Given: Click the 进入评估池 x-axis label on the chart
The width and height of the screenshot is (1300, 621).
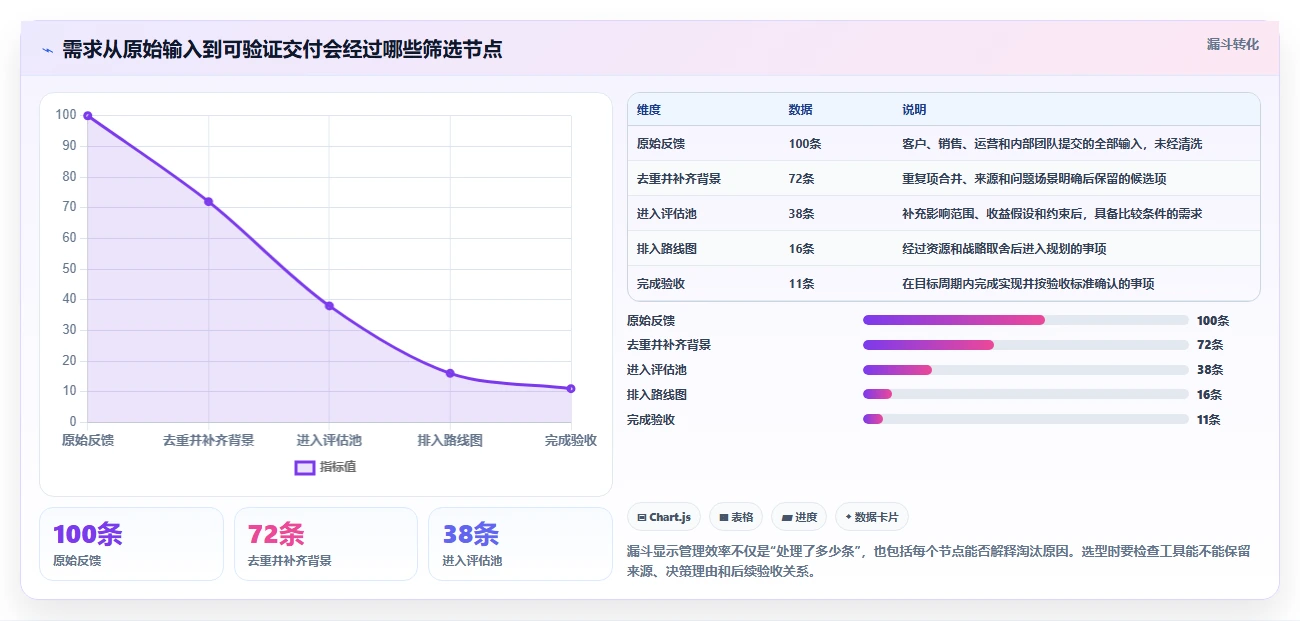Looking at the screenshot, I should [329, 440].
